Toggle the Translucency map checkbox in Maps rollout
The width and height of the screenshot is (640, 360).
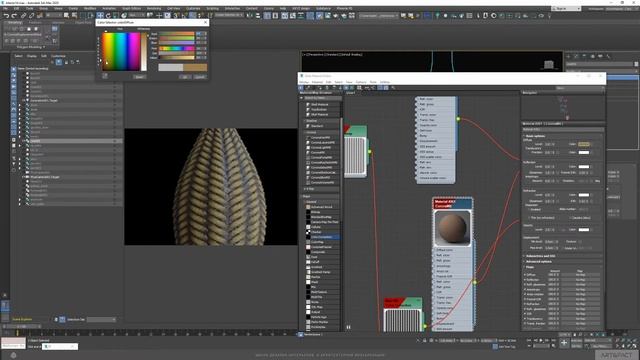tap(525, 319)
